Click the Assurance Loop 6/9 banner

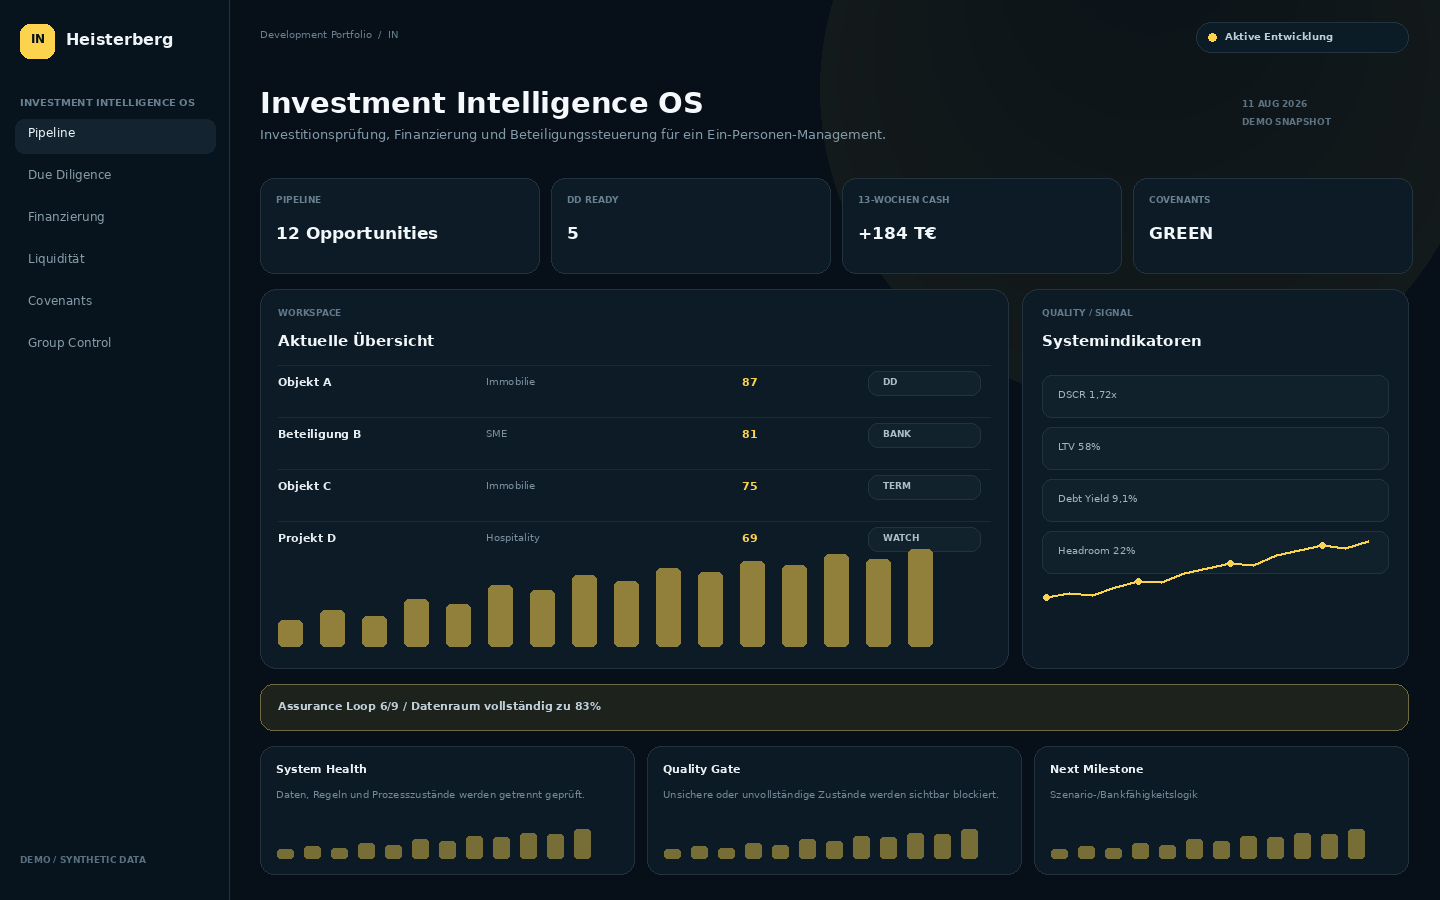tap(834, 707)
